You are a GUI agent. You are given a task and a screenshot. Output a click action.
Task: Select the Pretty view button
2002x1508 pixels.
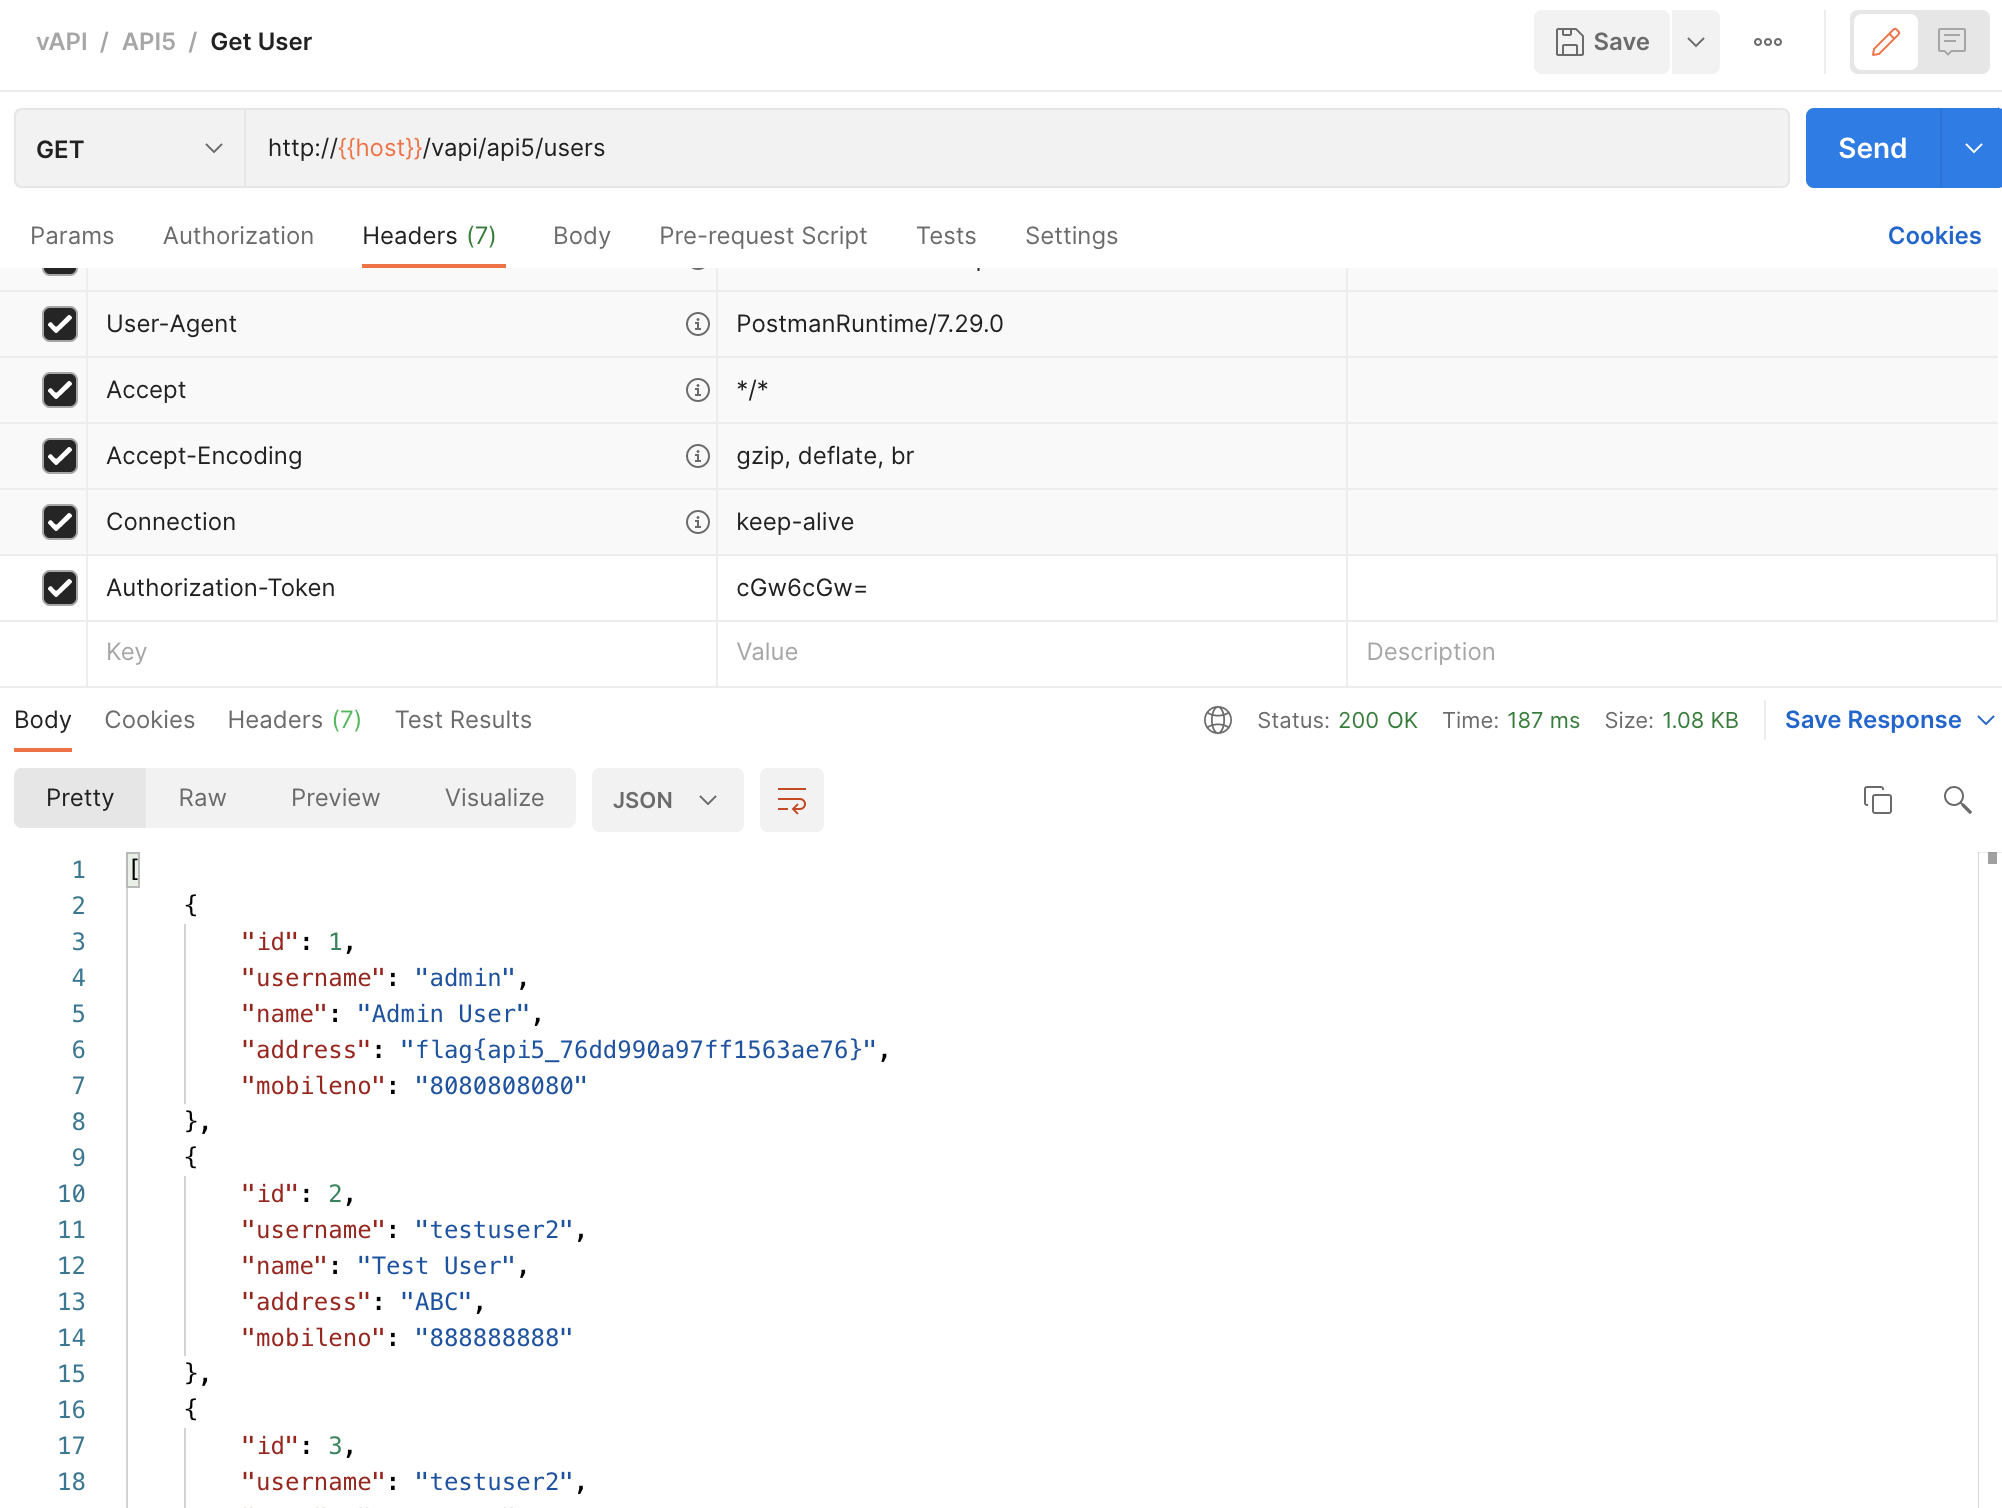(80, 798)
